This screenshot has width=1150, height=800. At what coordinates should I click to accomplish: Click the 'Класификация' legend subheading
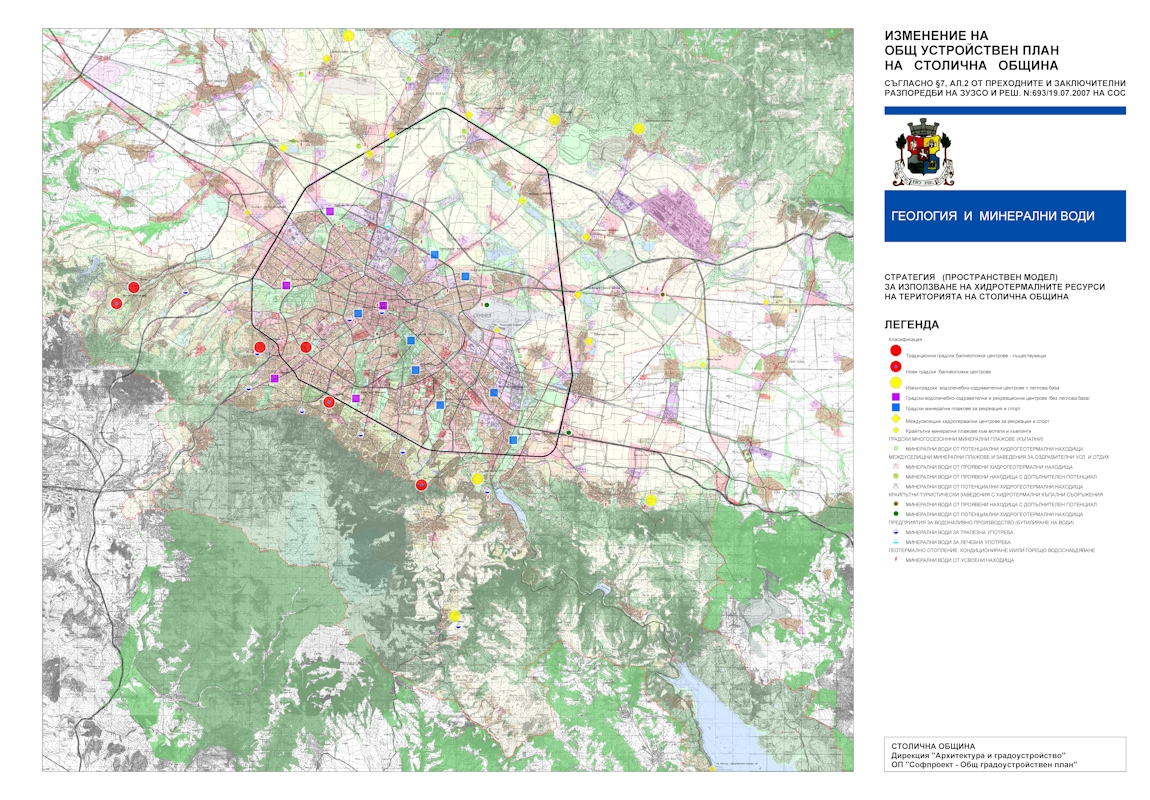pyautogui.click(x=905, y=340)
